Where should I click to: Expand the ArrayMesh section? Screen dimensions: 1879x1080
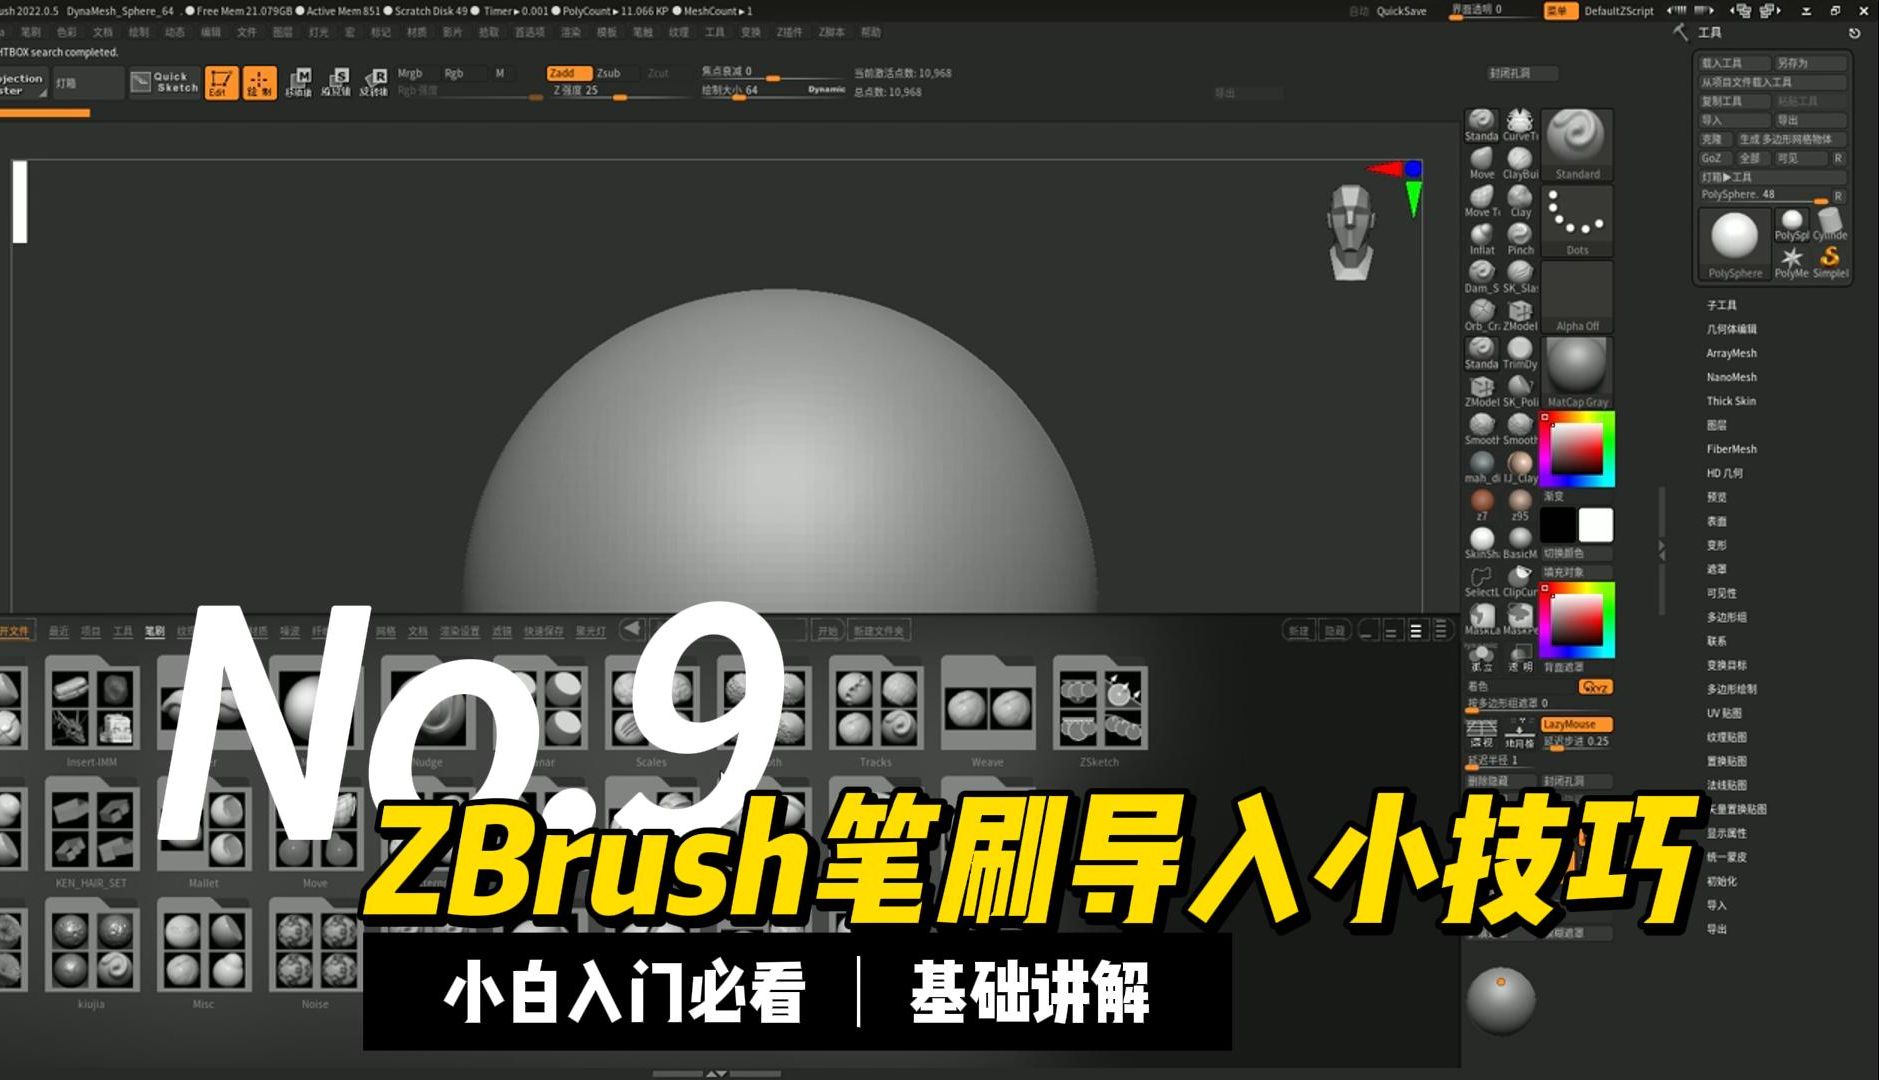point(1731,353)
